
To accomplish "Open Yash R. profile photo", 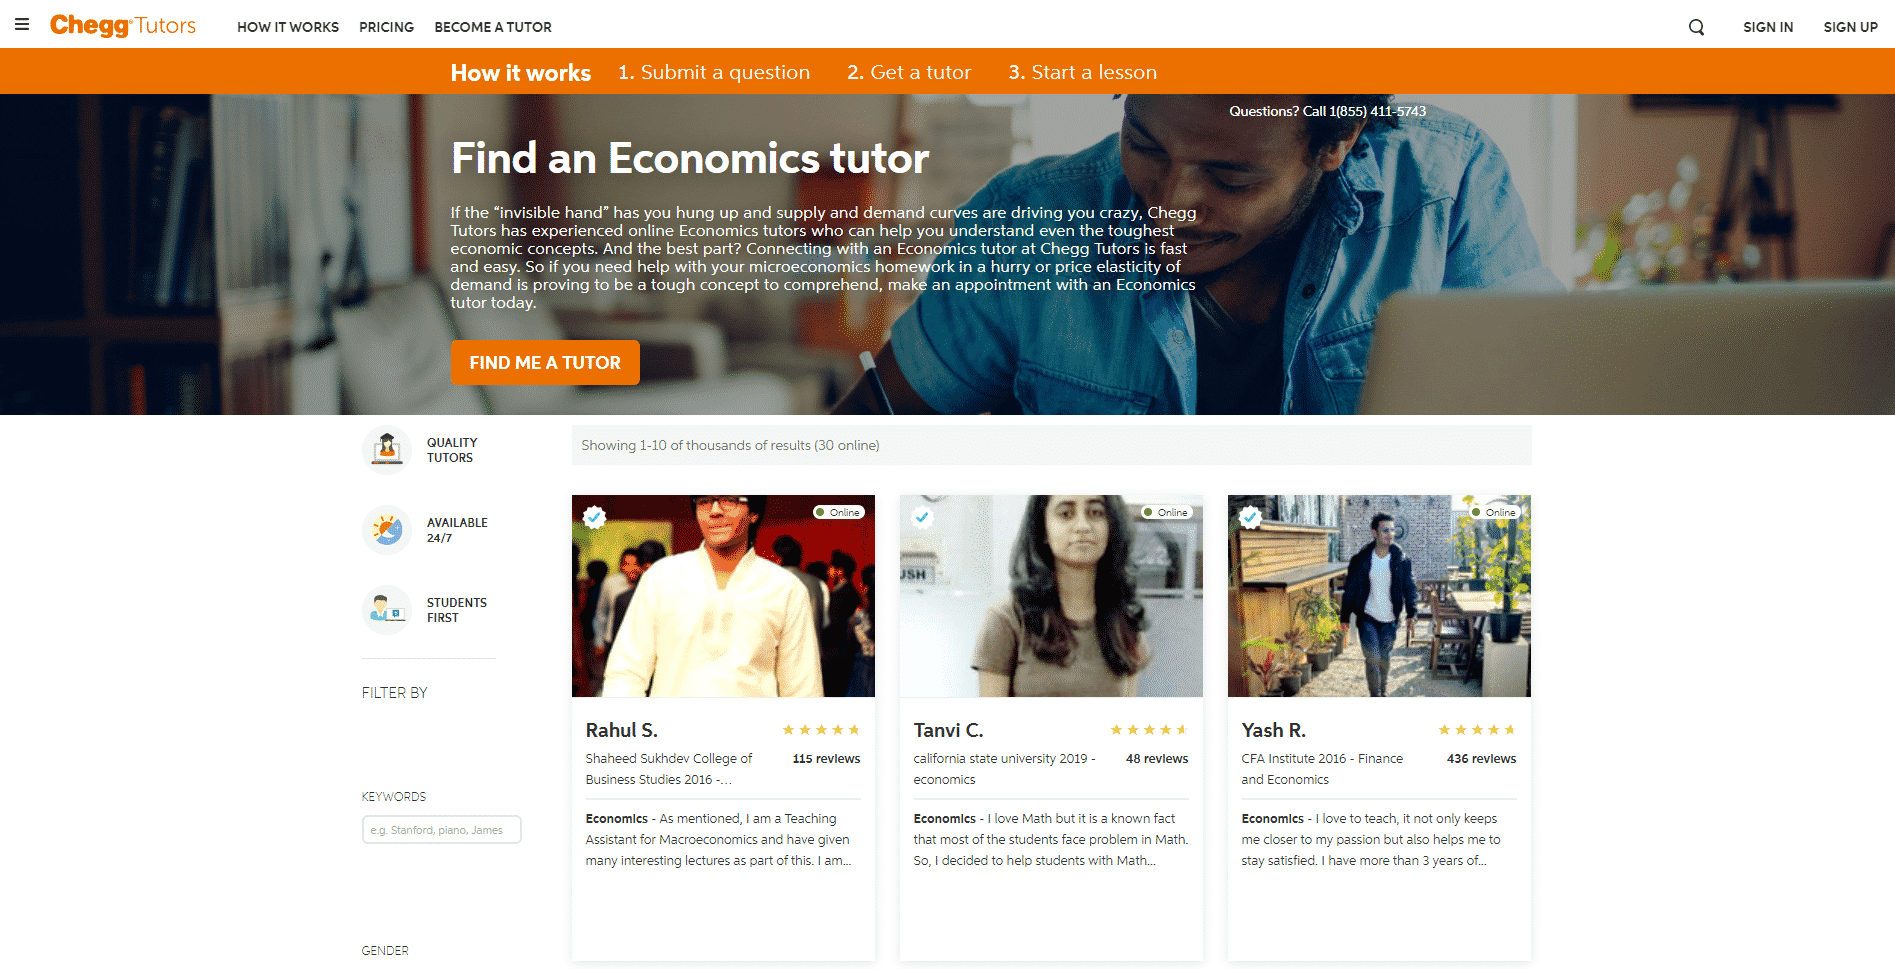I will pos(1379,596).
